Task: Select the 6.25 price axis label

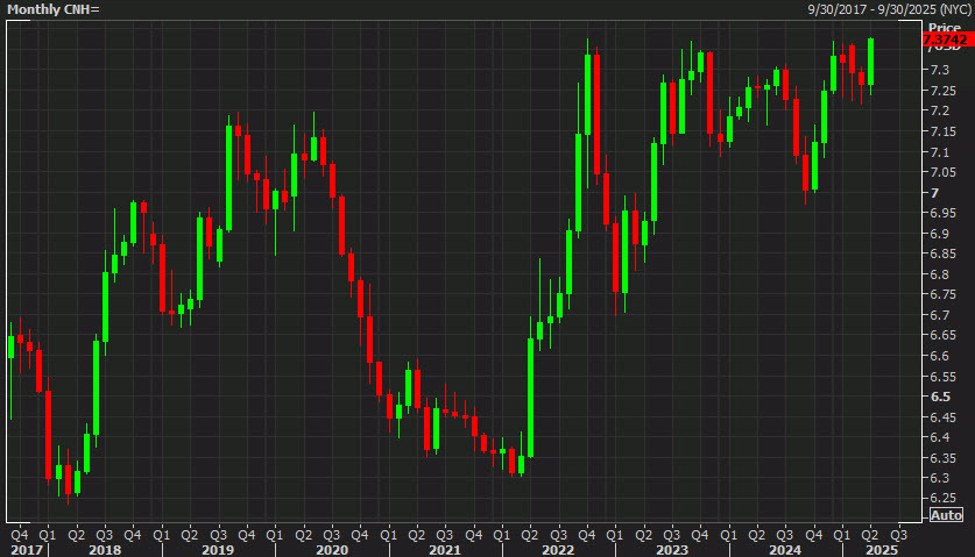Action: coord(940,499)
